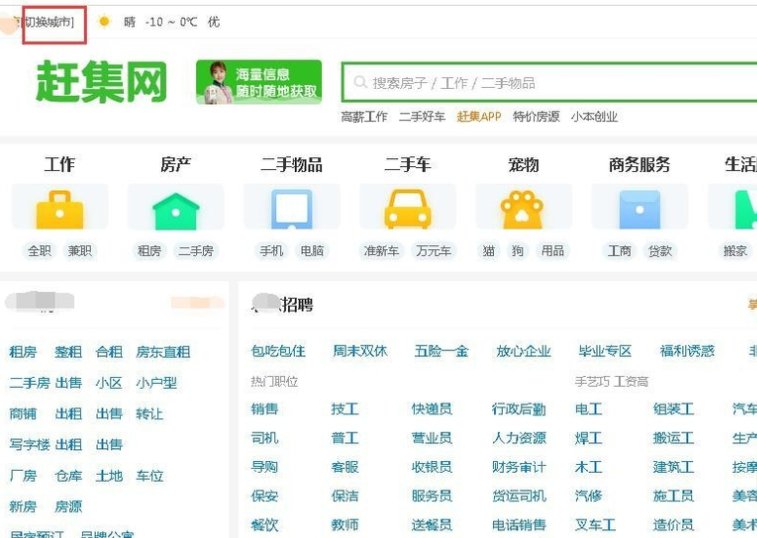Click the 工作 briefcase icon
The height and width of the screenshot is (538, 757).
pos(60,210)
